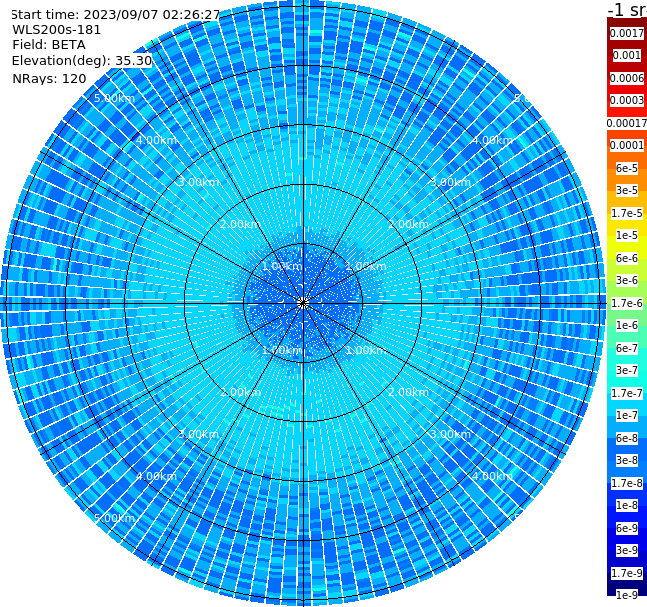Screen dimensions: 647x607
Task: Click the upper-right 4.00km range label
Action: point(492,140)
